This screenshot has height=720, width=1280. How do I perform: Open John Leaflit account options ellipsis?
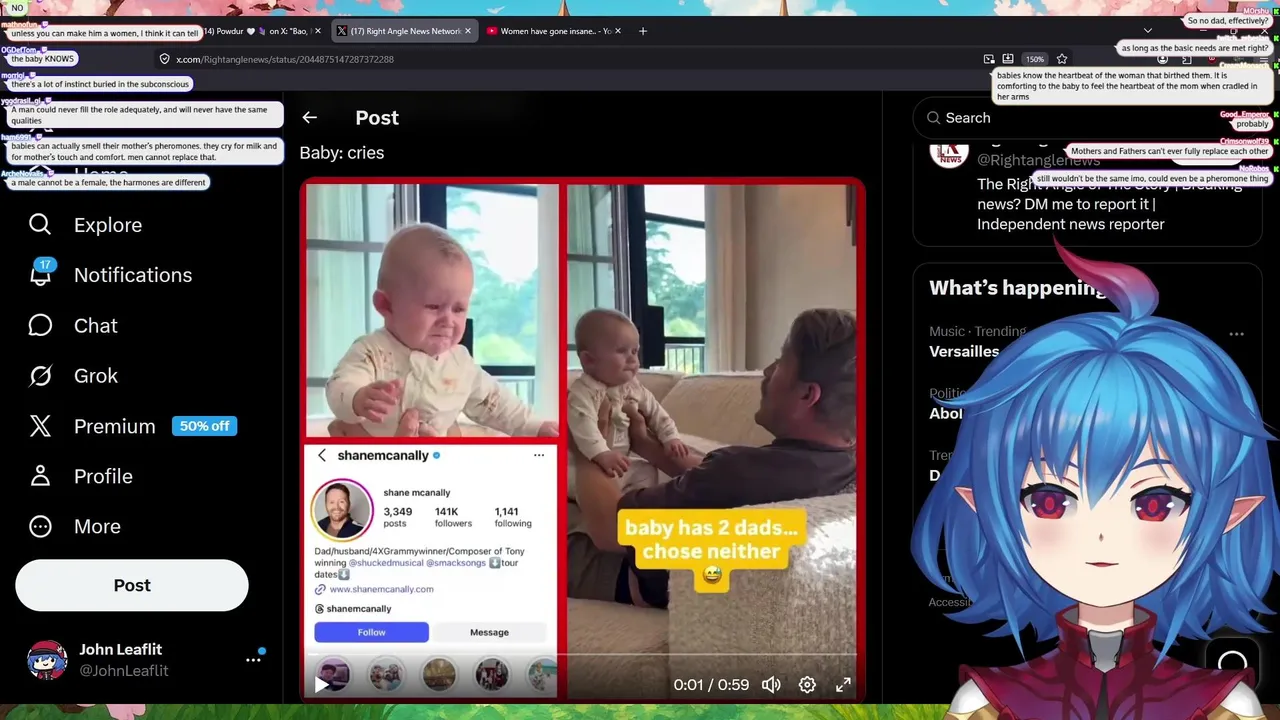coord(253,660)
